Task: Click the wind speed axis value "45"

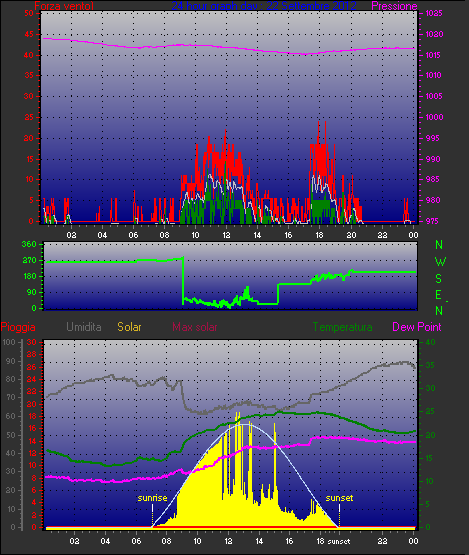Action: [29, 34]
